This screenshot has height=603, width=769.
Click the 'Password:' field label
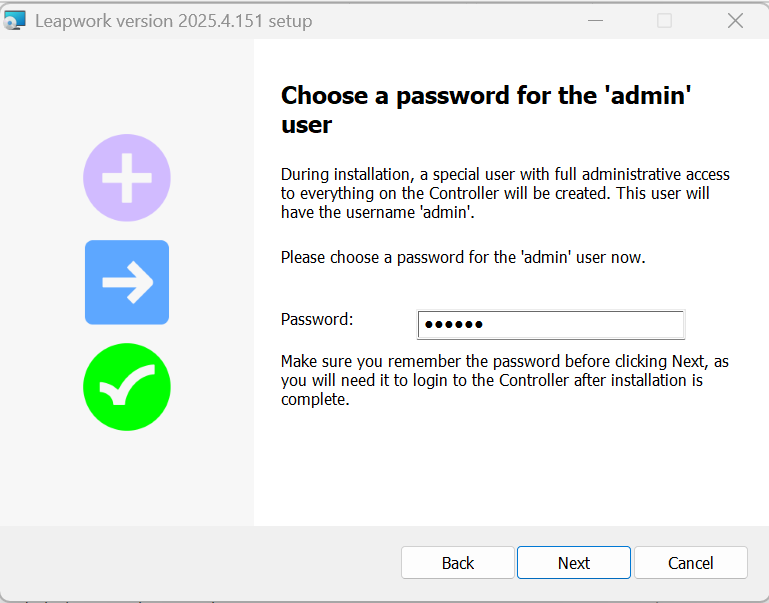(317, 320)
